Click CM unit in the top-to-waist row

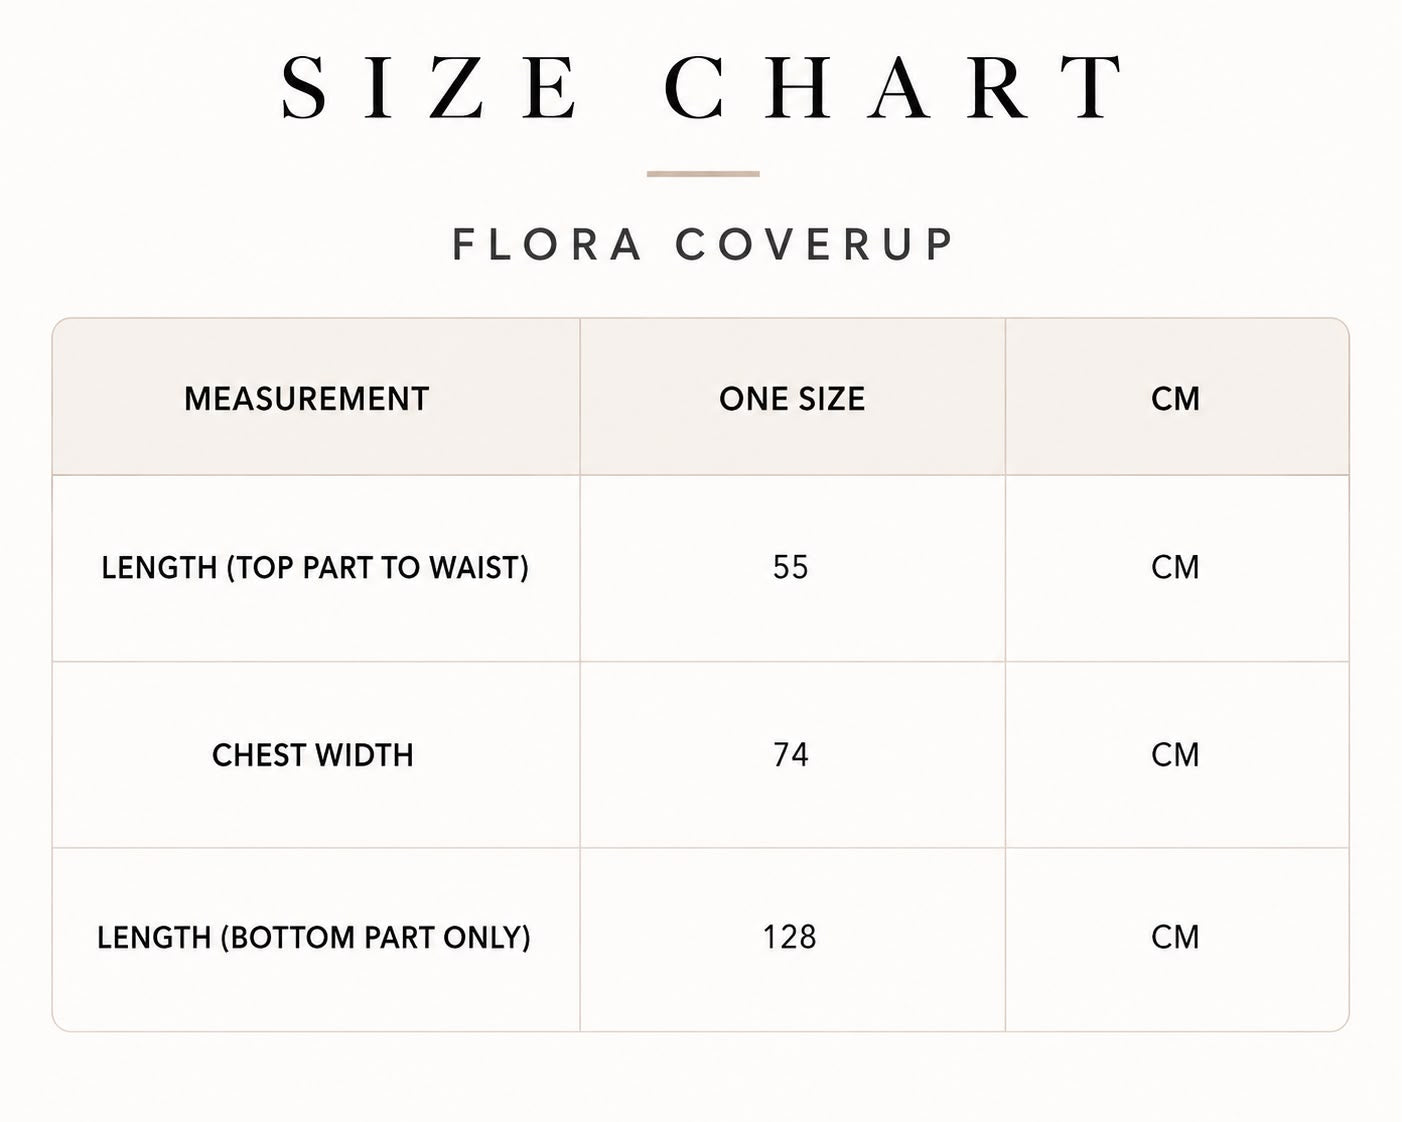click(x=1175, y=568)
